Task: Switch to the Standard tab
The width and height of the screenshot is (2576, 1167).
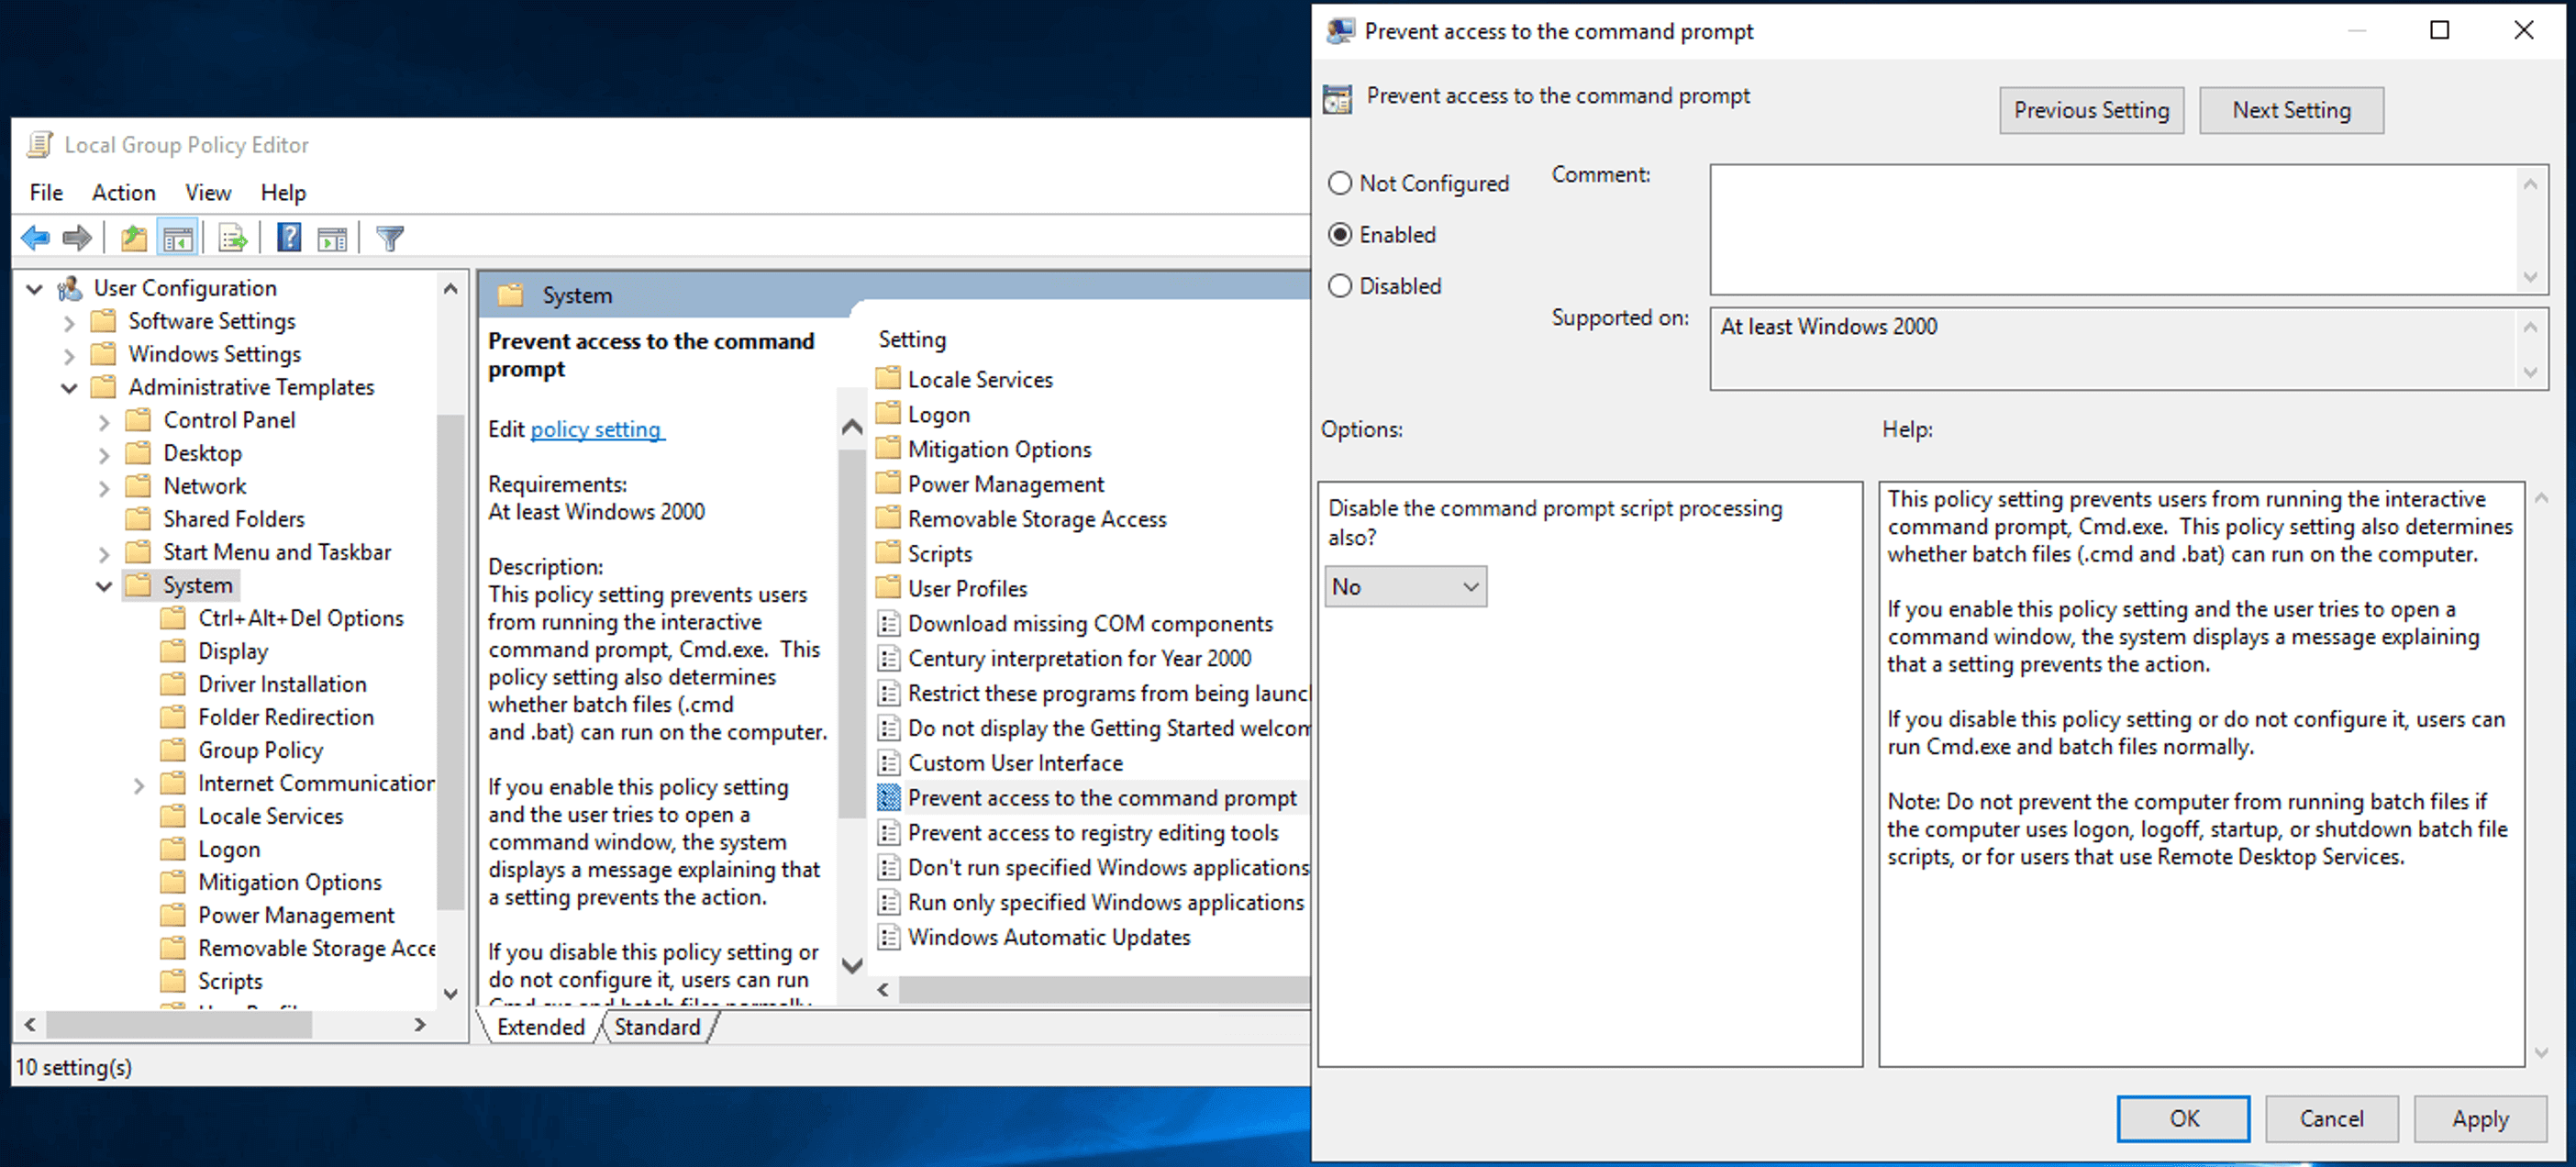Action: pyautogui.click(x=657, y=1026)
